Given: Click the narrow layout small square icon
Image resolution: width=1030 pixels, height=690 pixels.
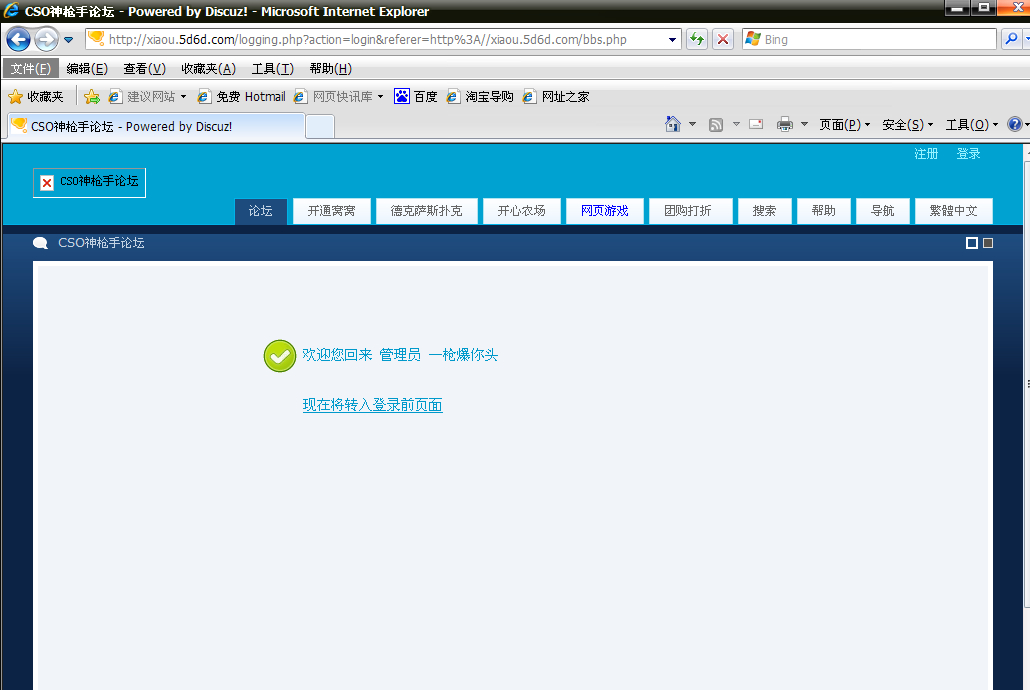Looking at the screenshot, I should tap(988, 243).
